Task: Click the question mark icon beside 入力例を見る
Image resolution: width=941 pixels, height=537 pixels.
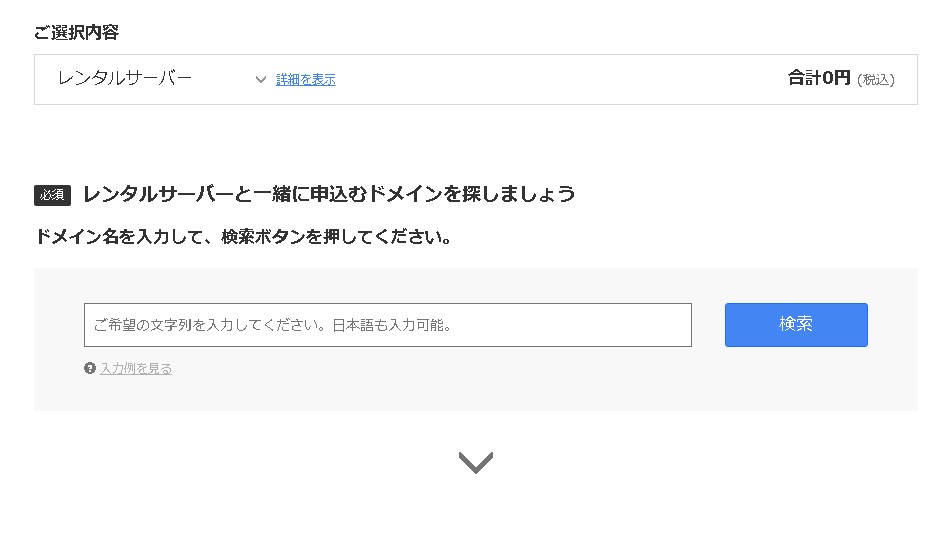Action: [90, 369]
